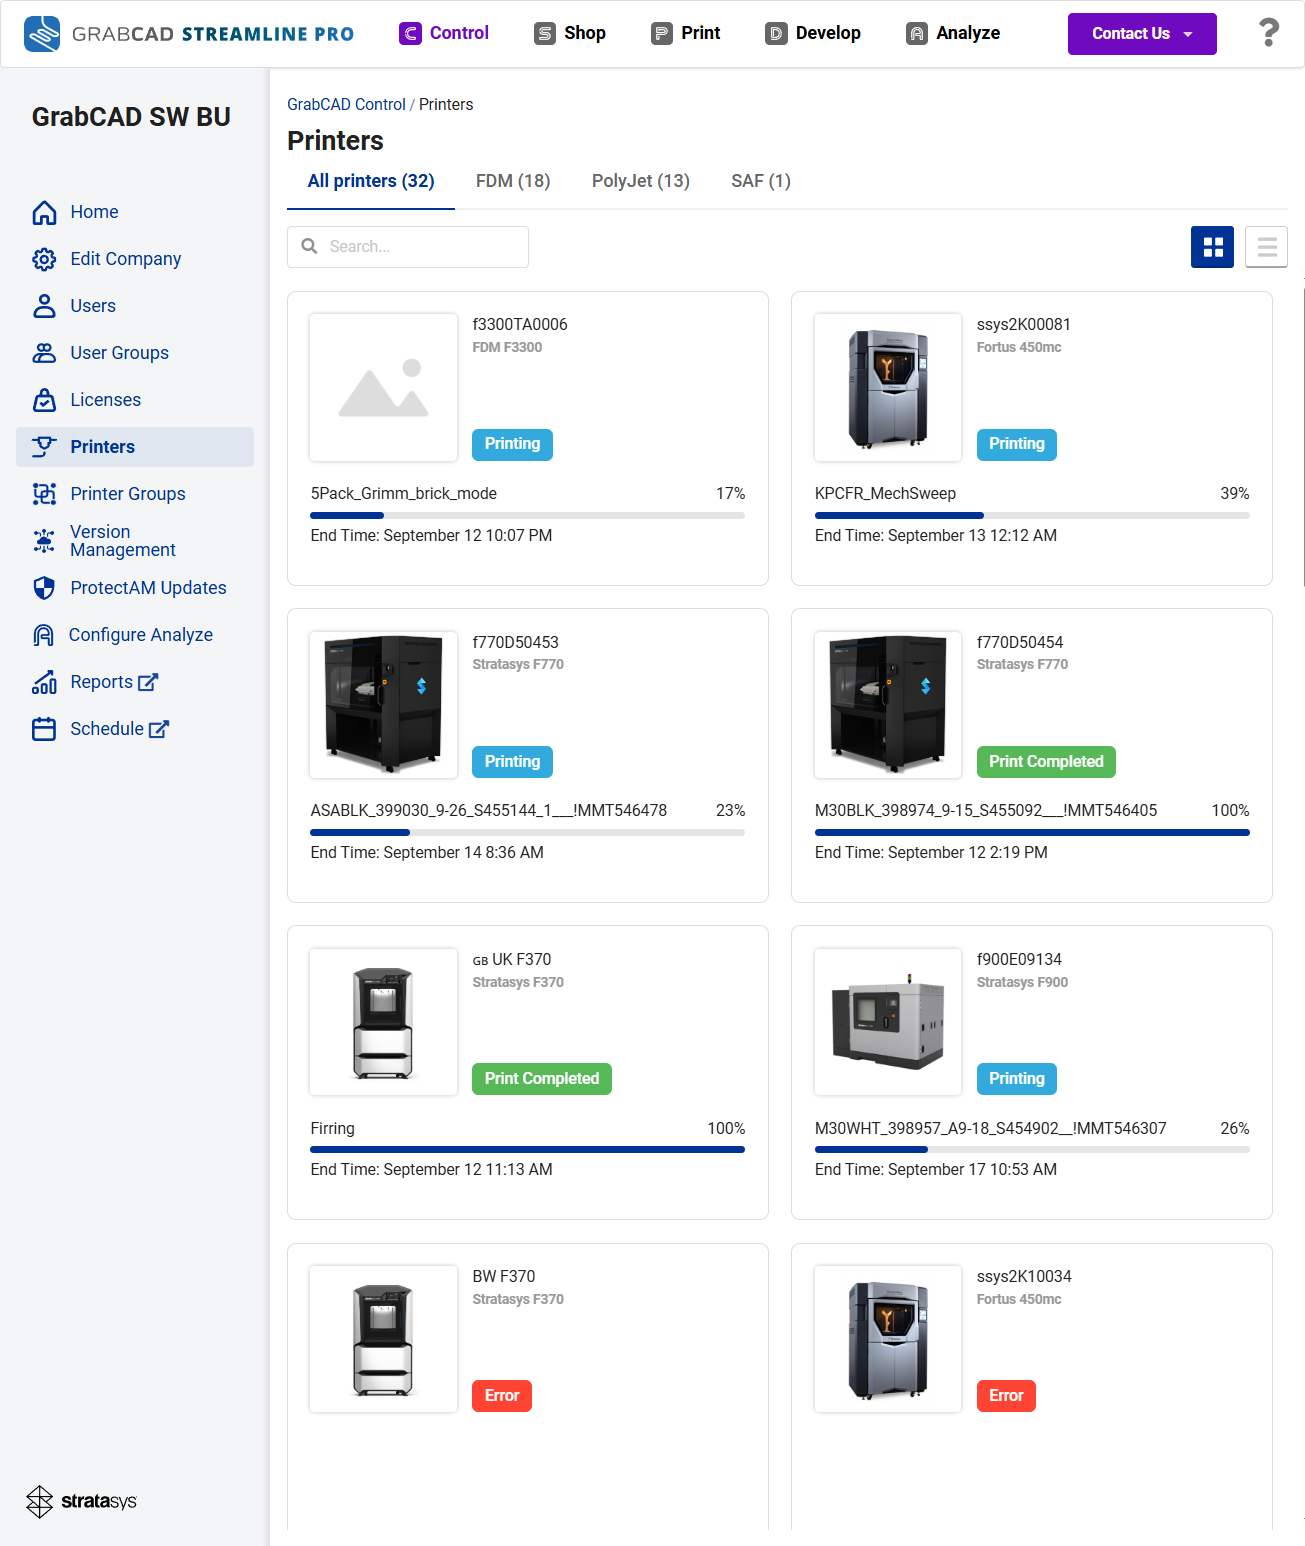Open Version Management from sidebar
Image resolution: width=1305 pixels, height=1546 pixels.
pos(122,541)
